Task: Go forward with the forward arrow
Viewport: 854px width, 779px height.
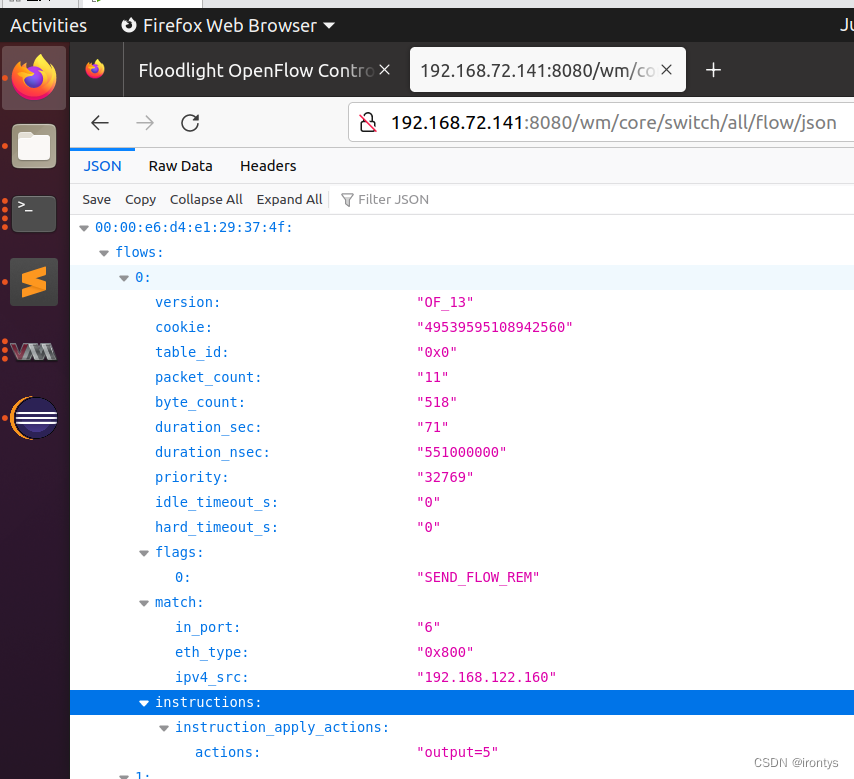Action: click(x=145, y=123)
